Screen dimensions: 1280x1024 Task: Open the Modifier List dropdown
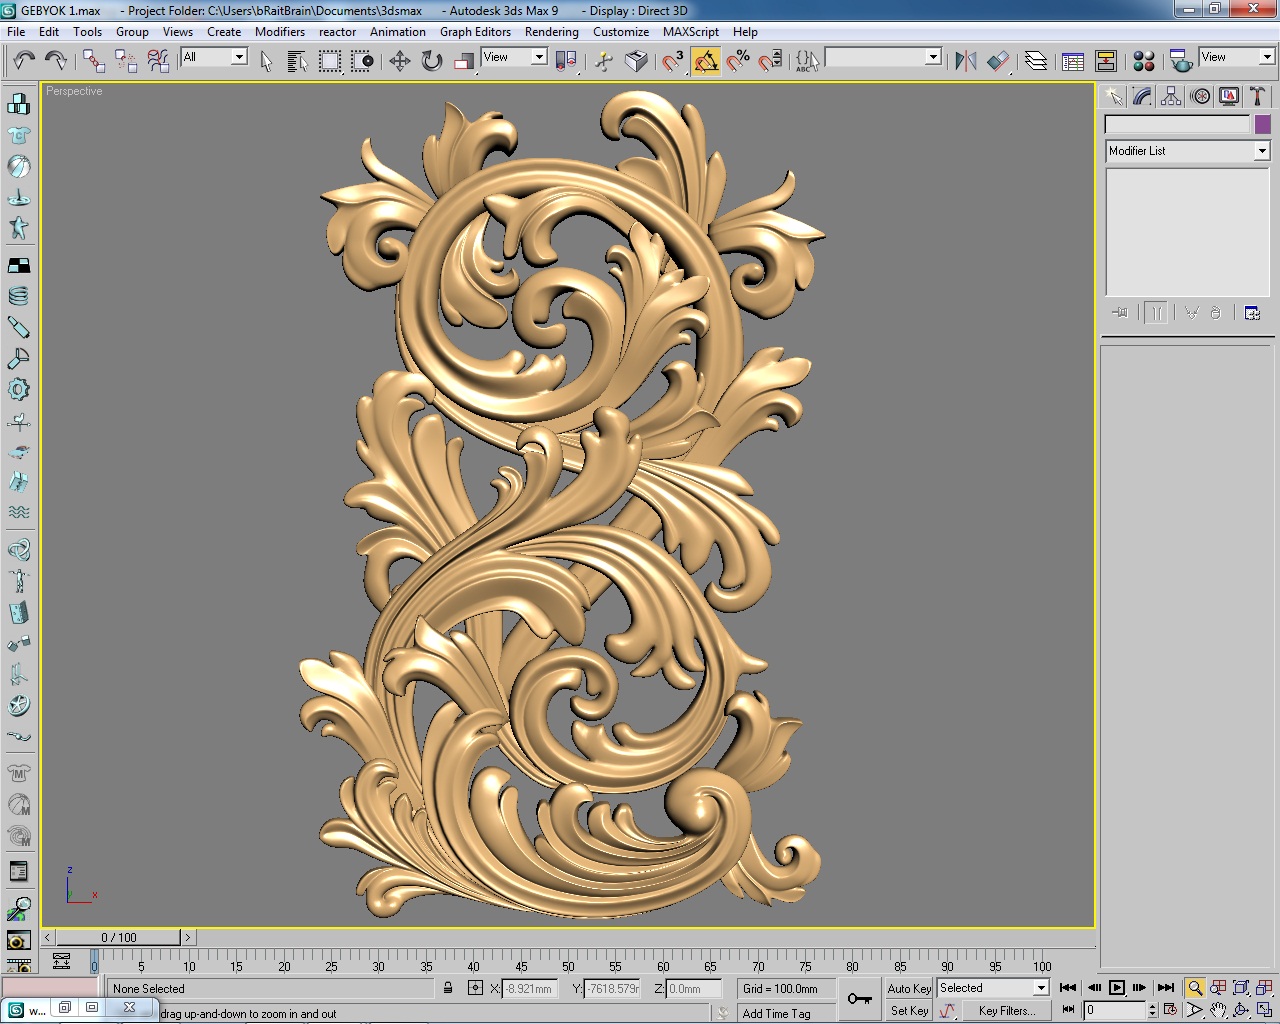[x=1261, y=151]
